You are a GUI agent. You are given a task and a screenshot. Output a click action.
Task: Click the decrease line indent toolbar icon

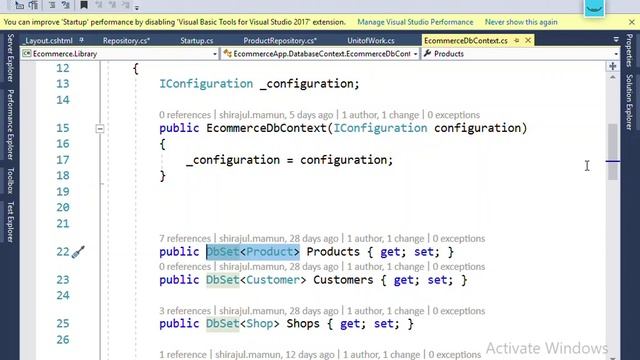[x=19, y=5]
